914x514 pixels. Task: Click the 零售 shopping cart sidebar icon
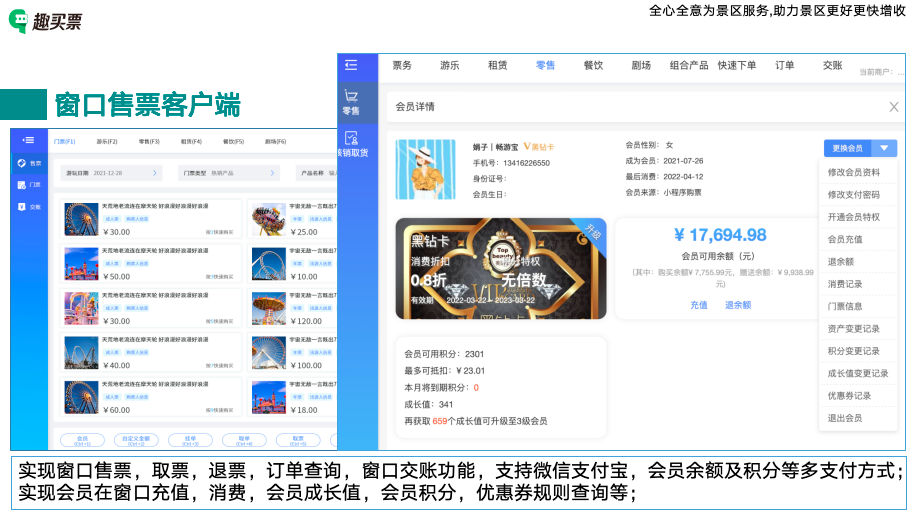point(351,100)
